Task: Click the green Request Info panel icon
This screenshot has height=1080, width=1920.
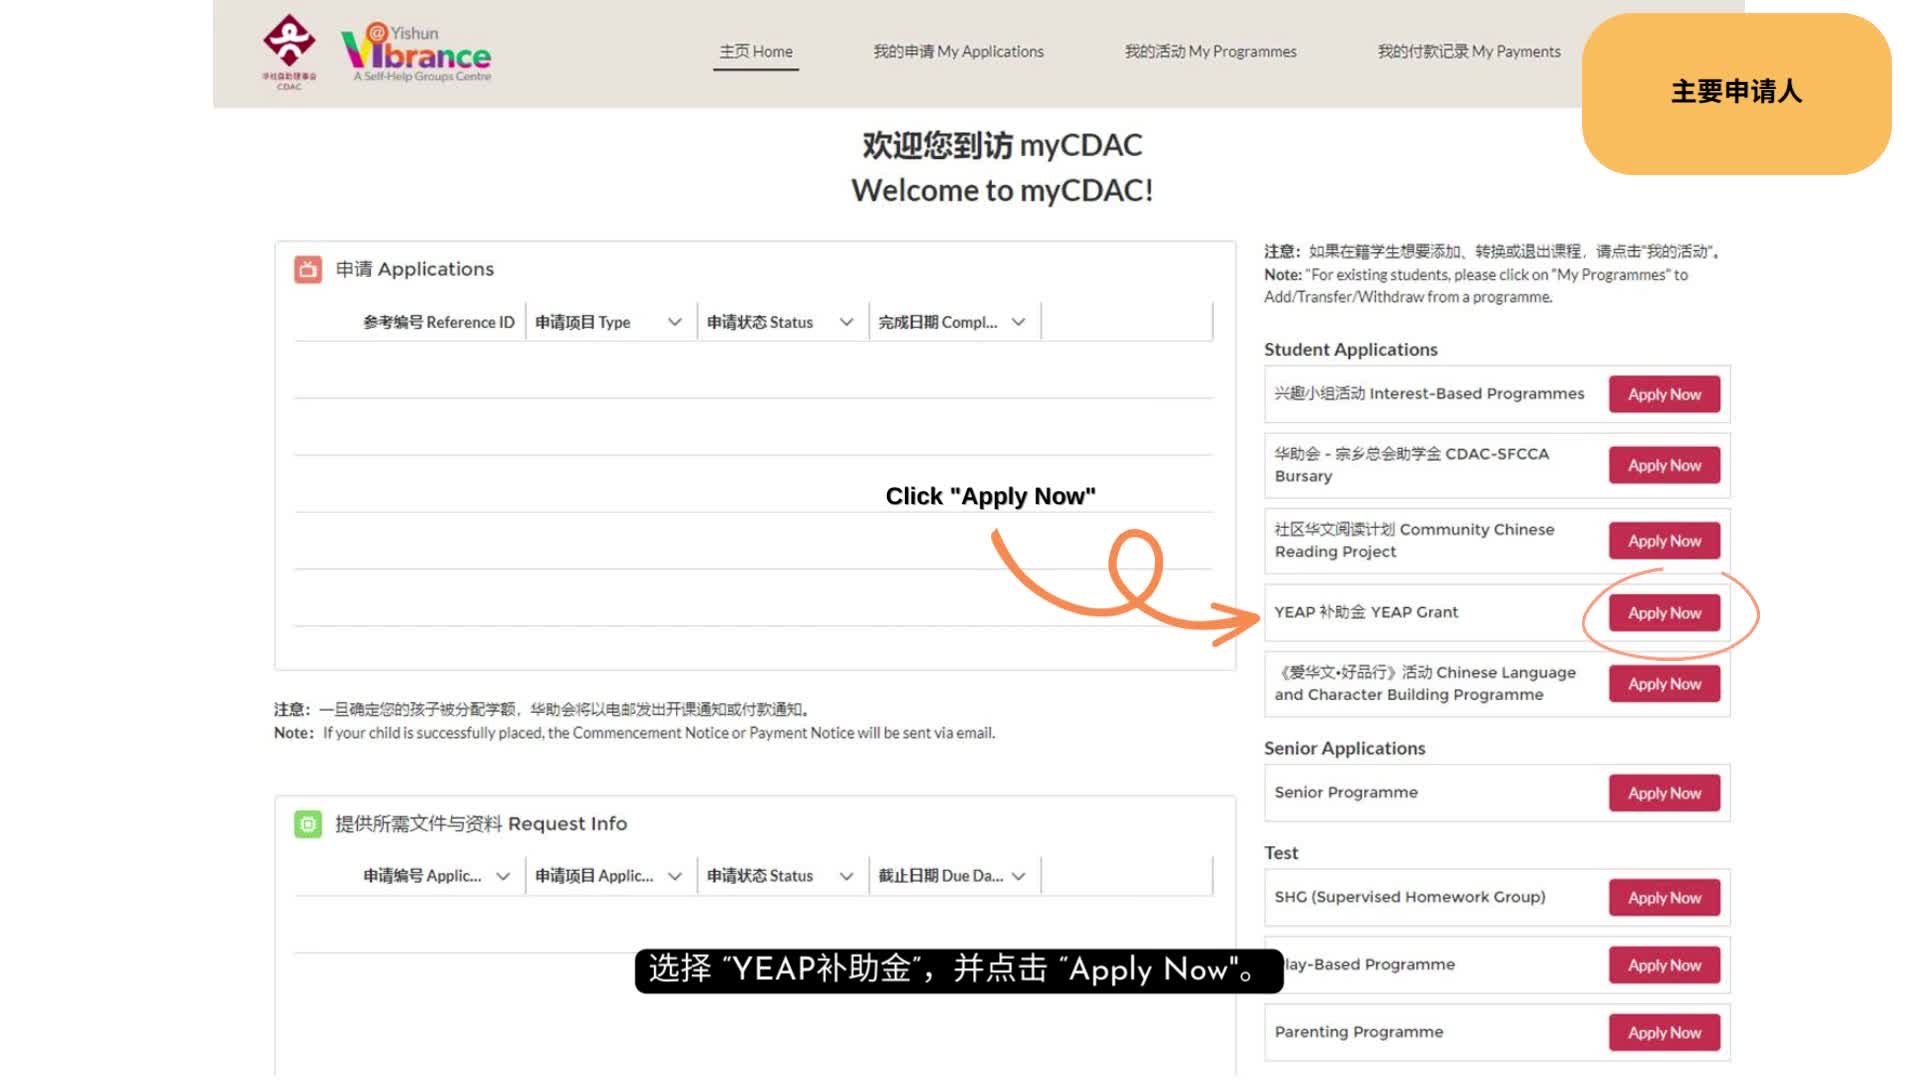Action: point(308,823)
